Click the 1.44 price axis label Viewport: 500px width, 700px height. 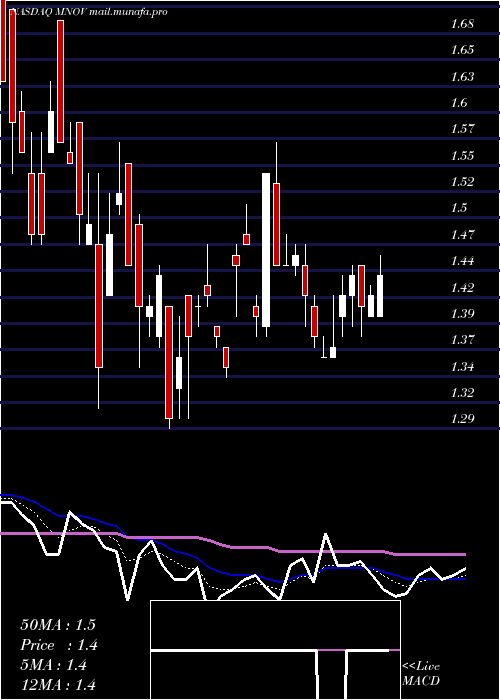tap(462, 261)
